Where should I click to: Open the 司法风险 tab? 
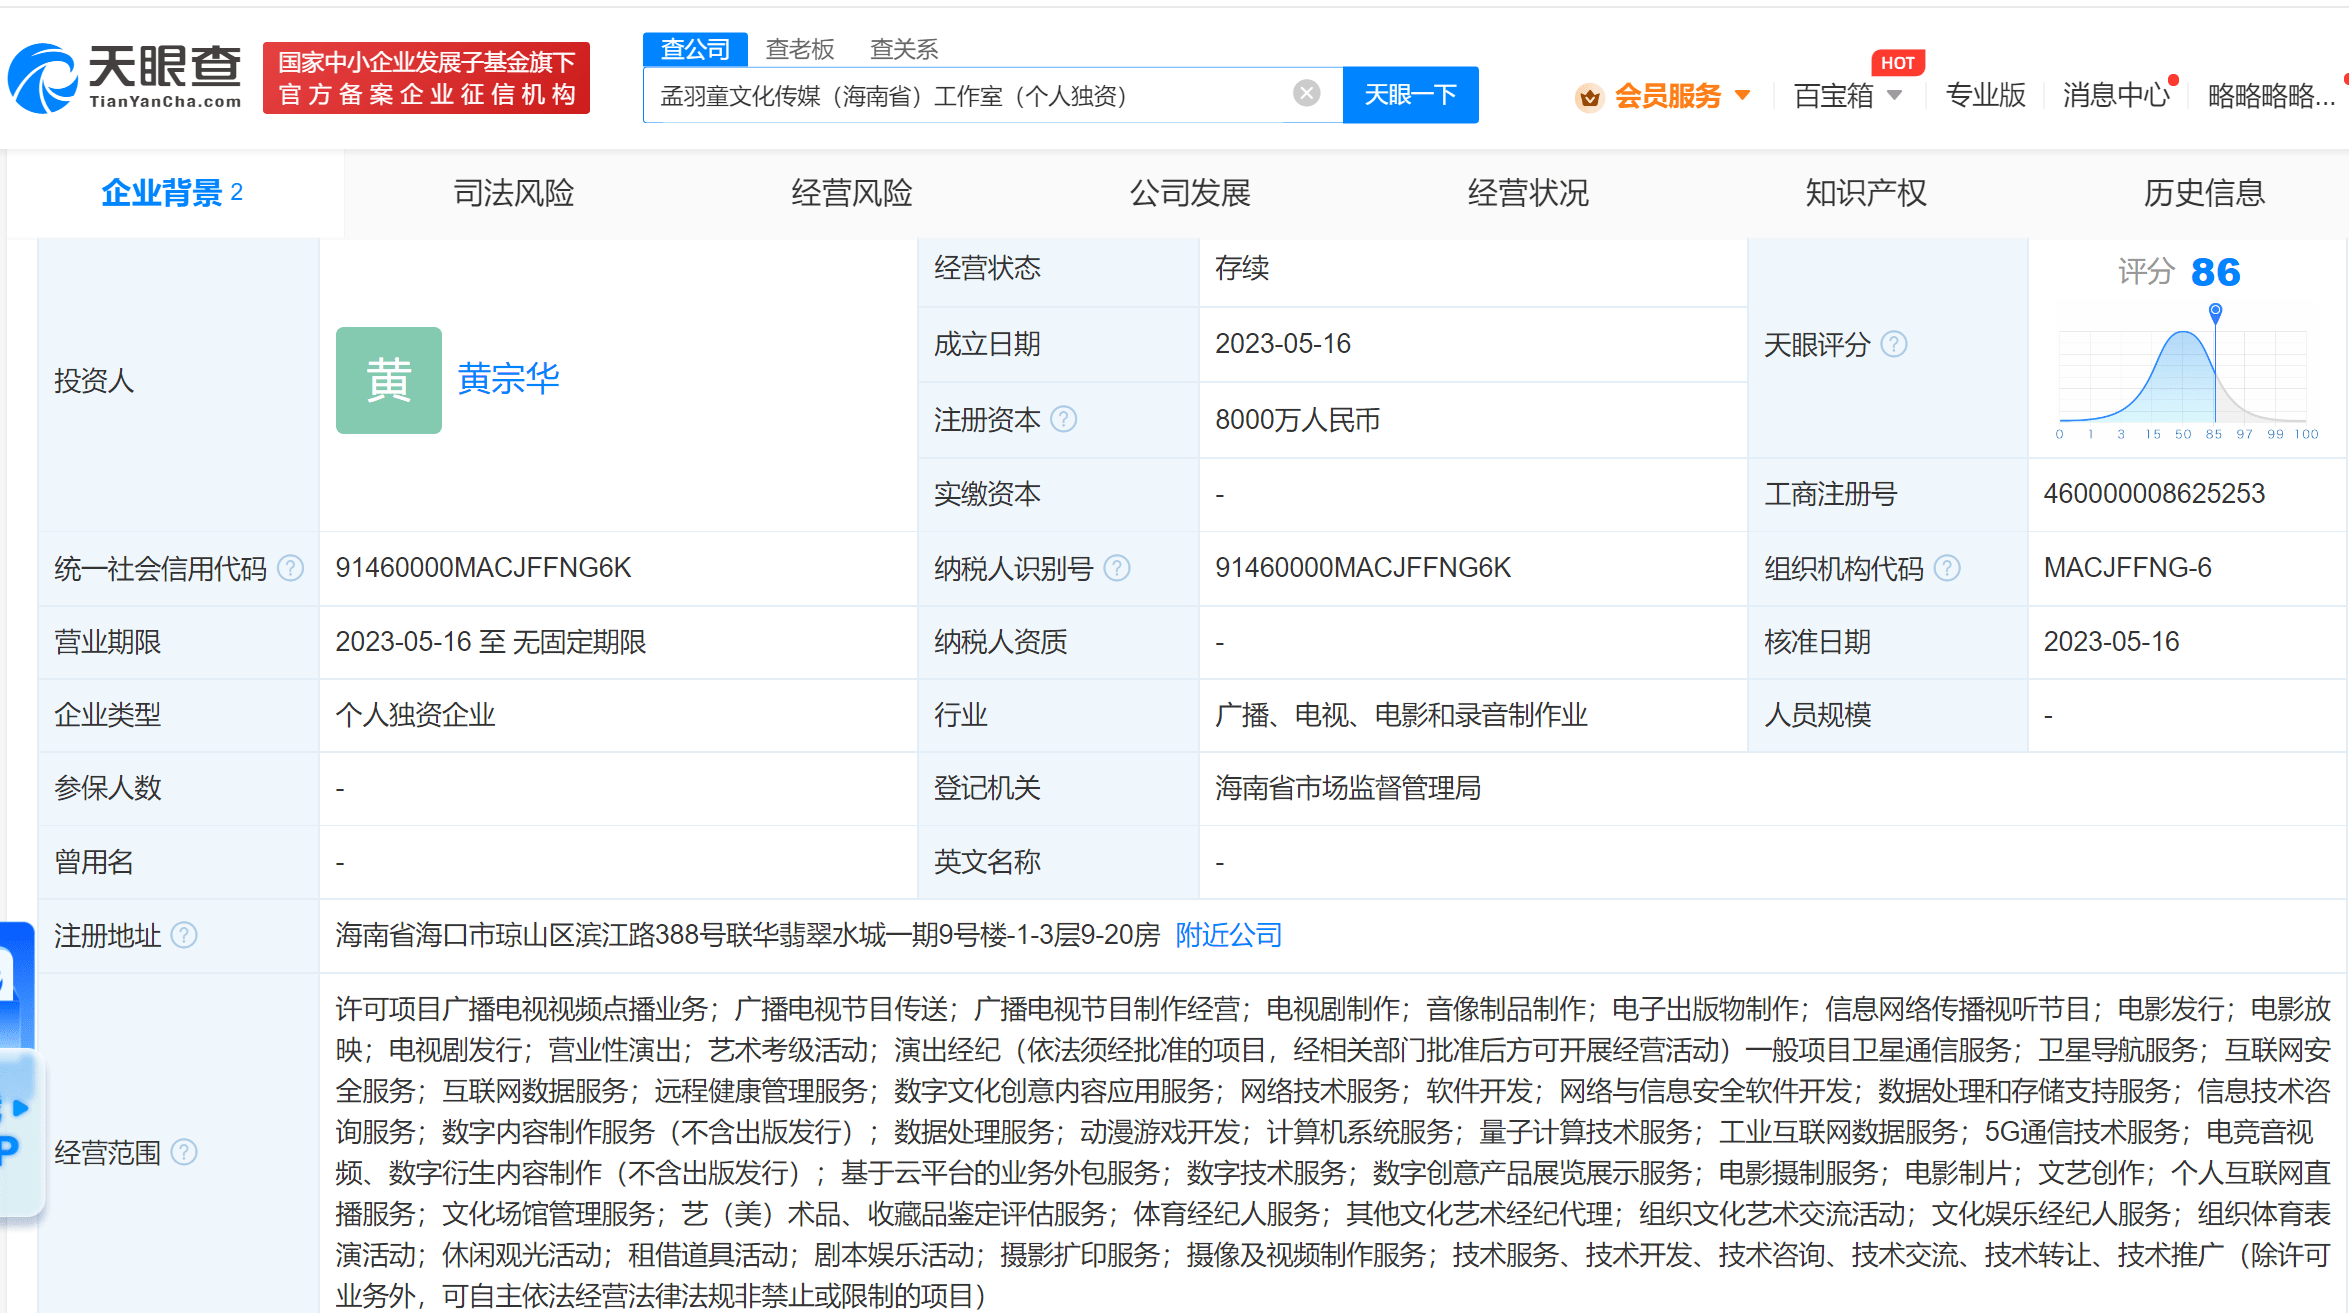coord(513,193)
